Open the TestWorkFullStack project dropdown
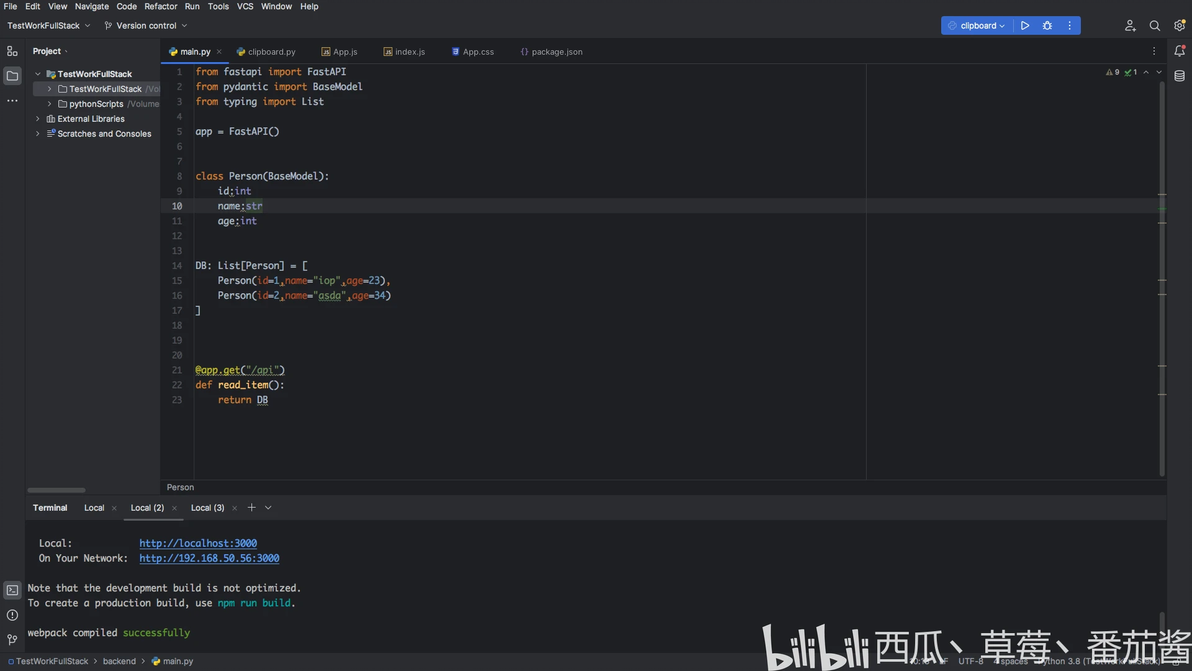The height and width of the screenshot is (671, 1192). [x=49, y=26]
